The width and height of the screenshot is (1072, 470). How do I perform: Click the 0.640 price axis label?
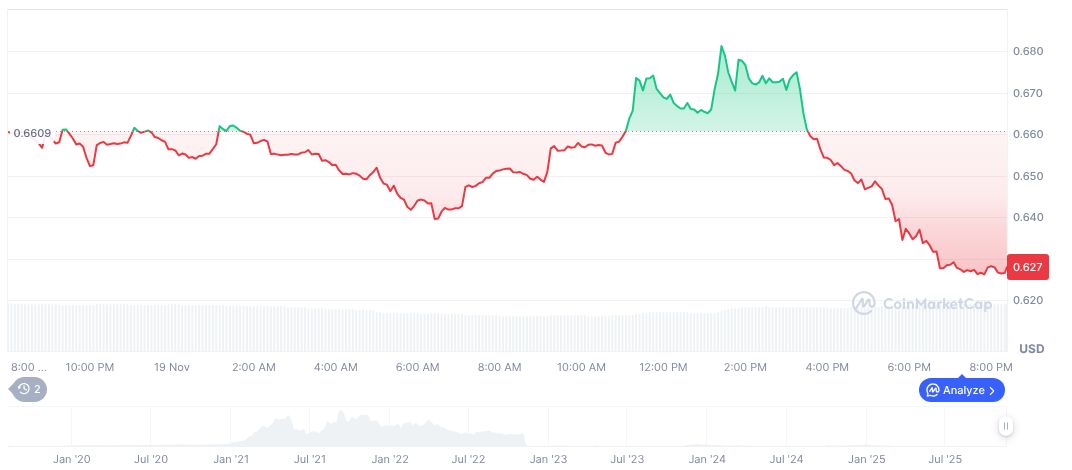click(x=1028, y=217)
